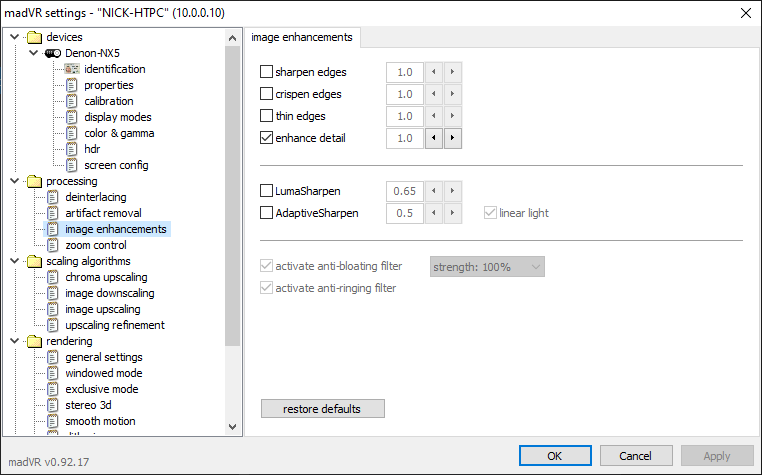
Task: Click the chroma upscaling page icon
Action: pyautogui.click(x=53, y=277)
